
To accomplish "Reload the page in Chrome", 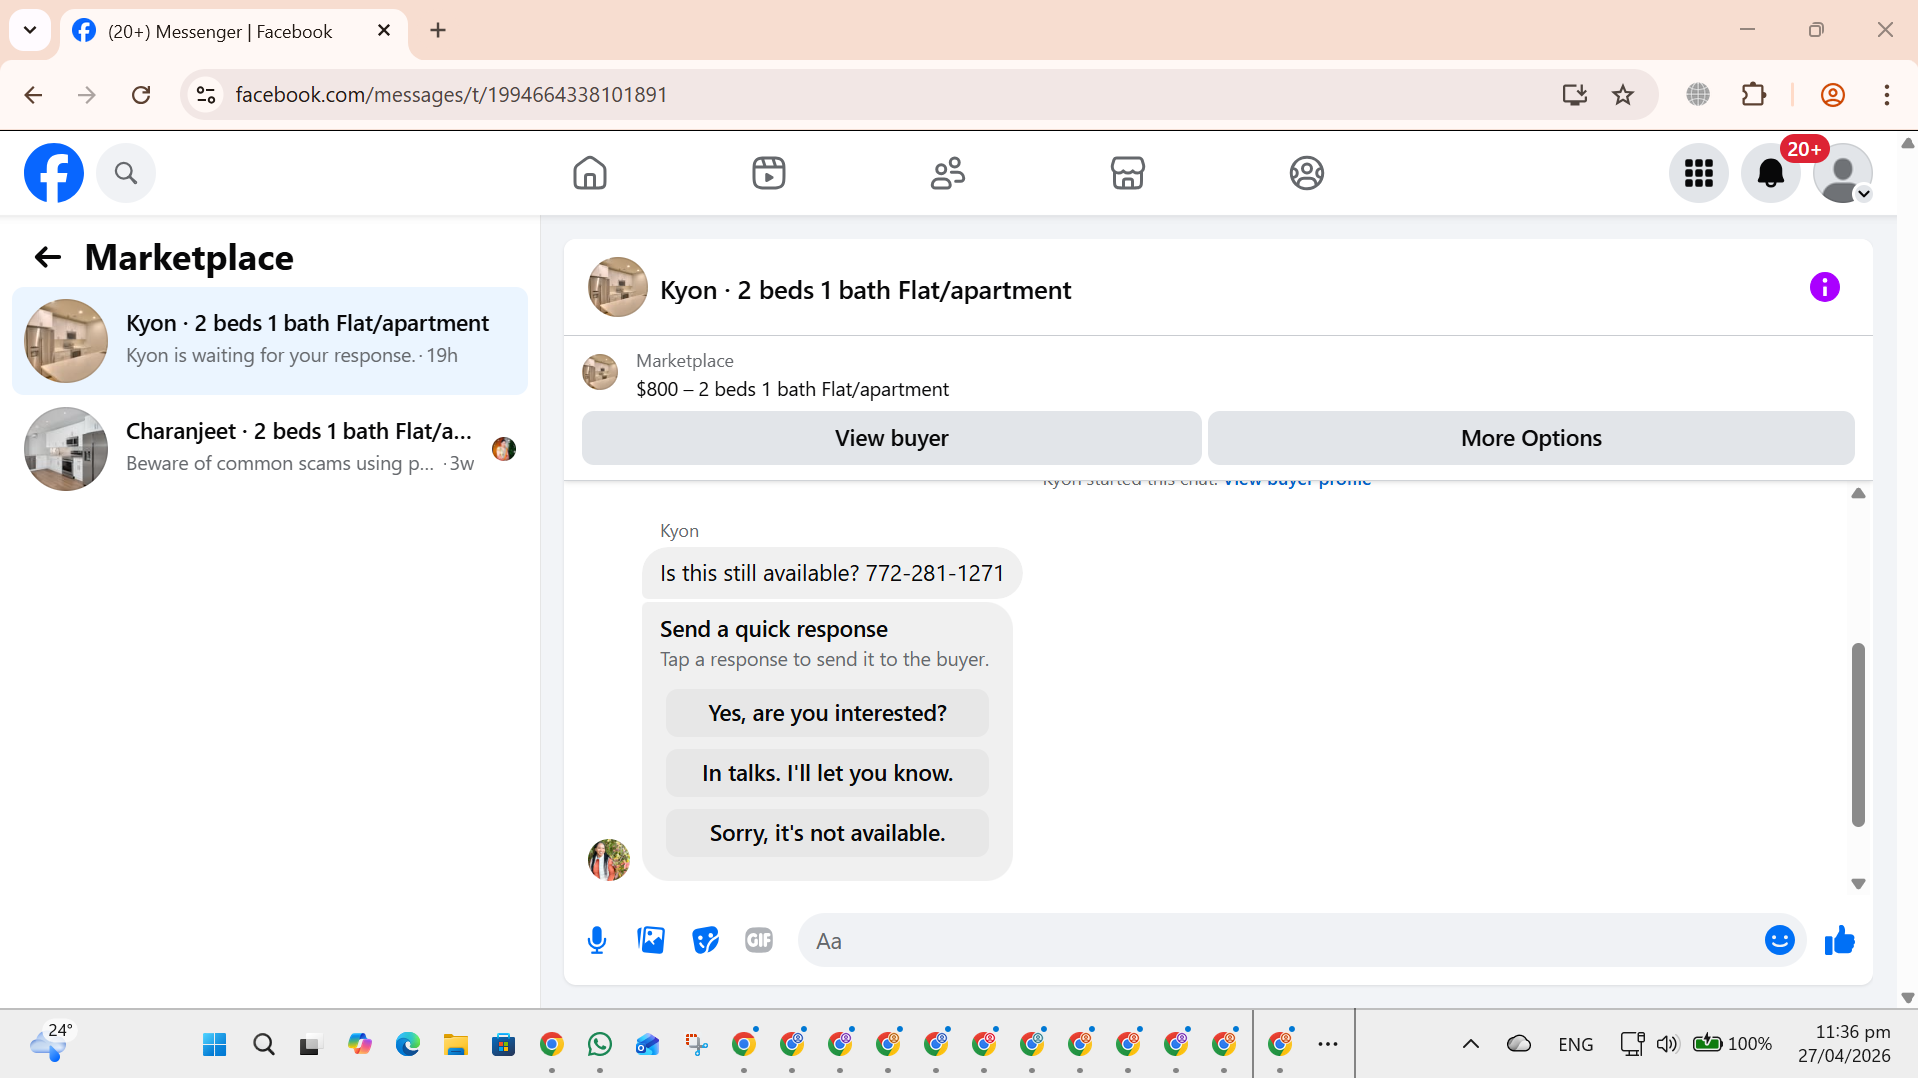I will click(141, 95).
